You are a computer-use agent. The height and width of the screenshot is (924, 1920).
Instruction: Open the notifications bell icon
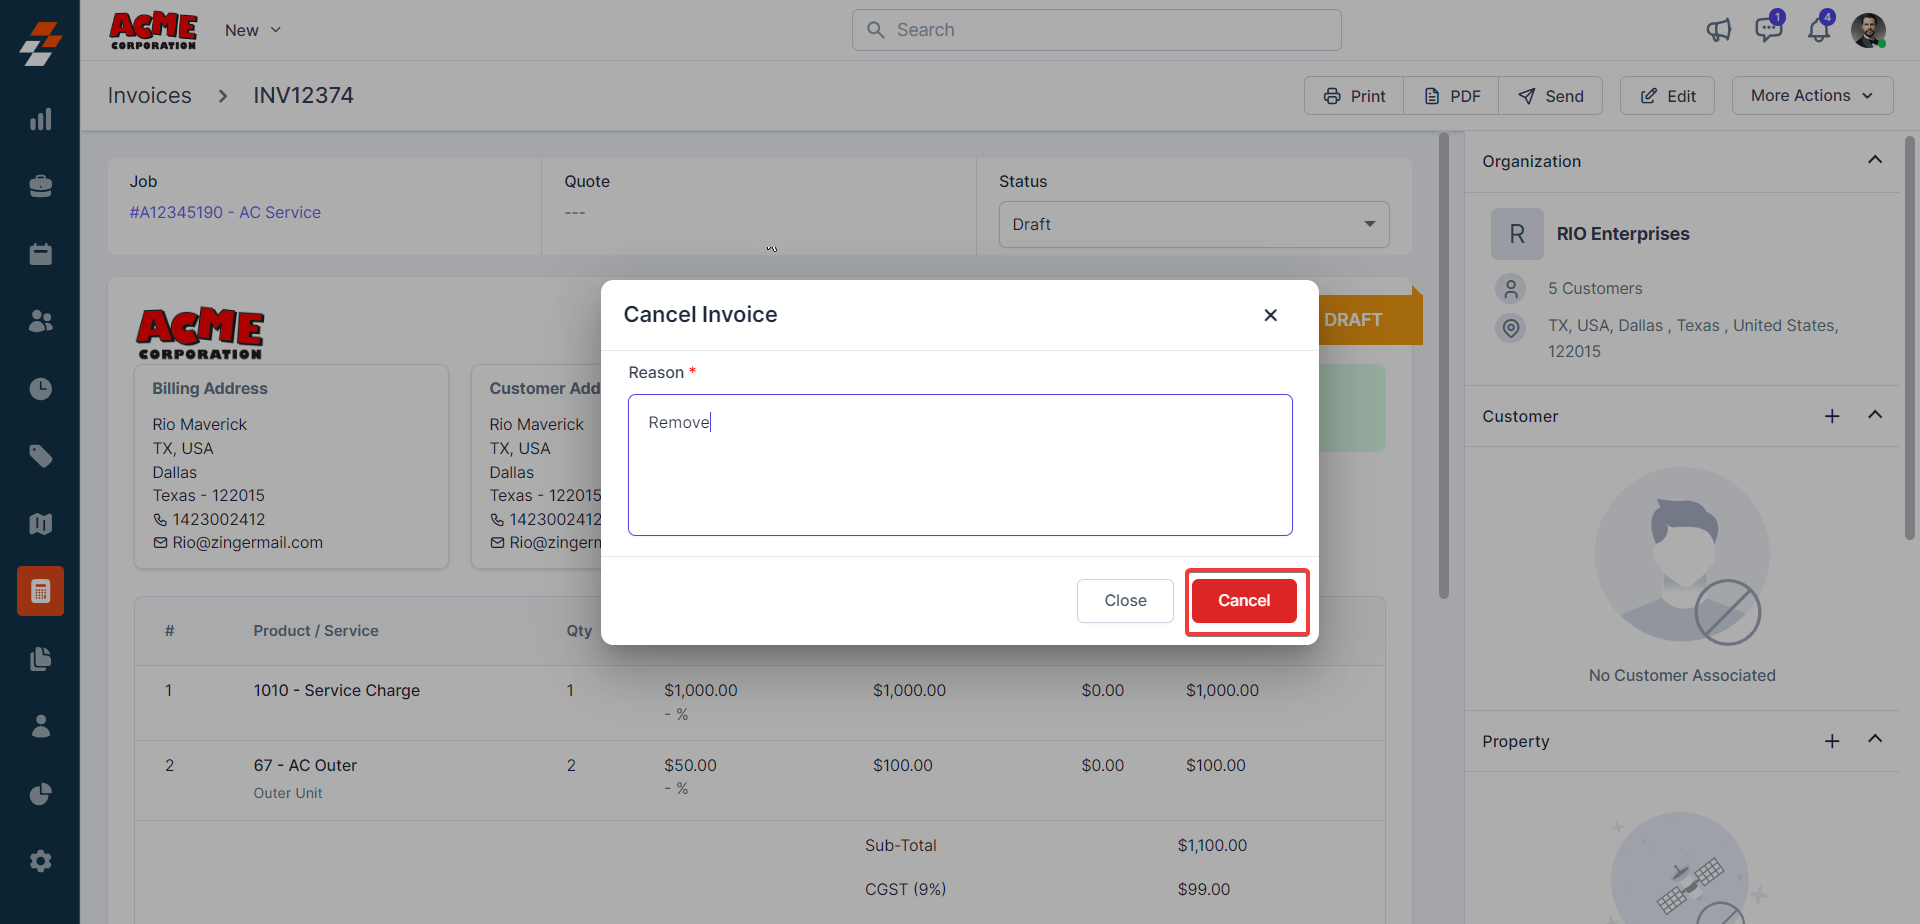click(1818, 30)
